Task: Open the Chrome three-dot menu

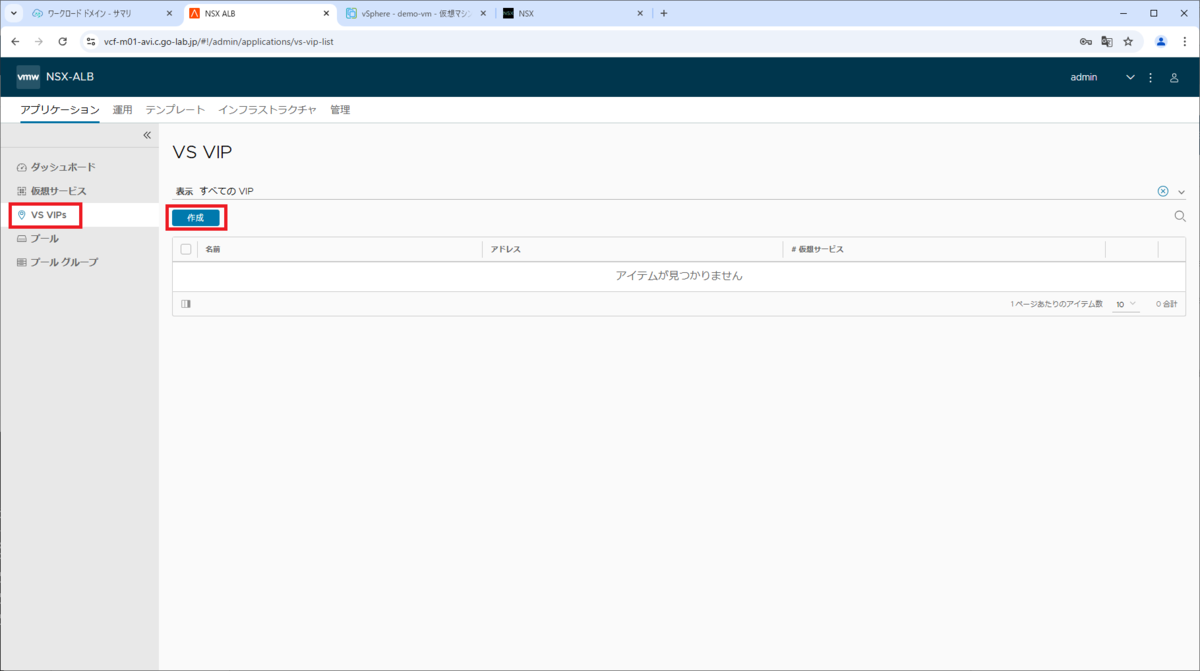Action: coord(1185,42)
